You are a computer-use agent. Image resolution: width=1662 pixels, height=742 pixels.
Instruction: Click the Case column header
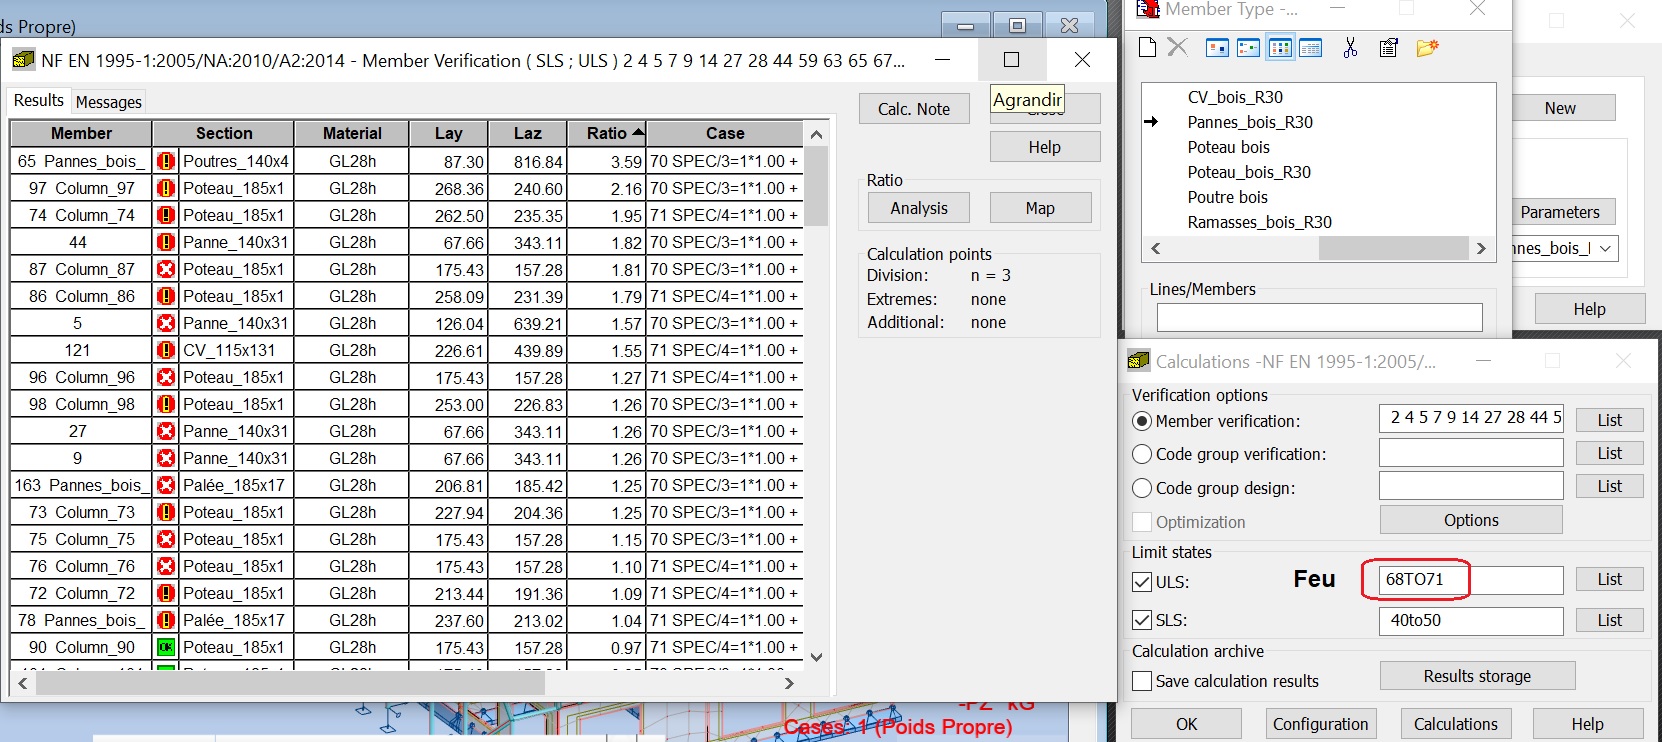(x=725, y=133)
